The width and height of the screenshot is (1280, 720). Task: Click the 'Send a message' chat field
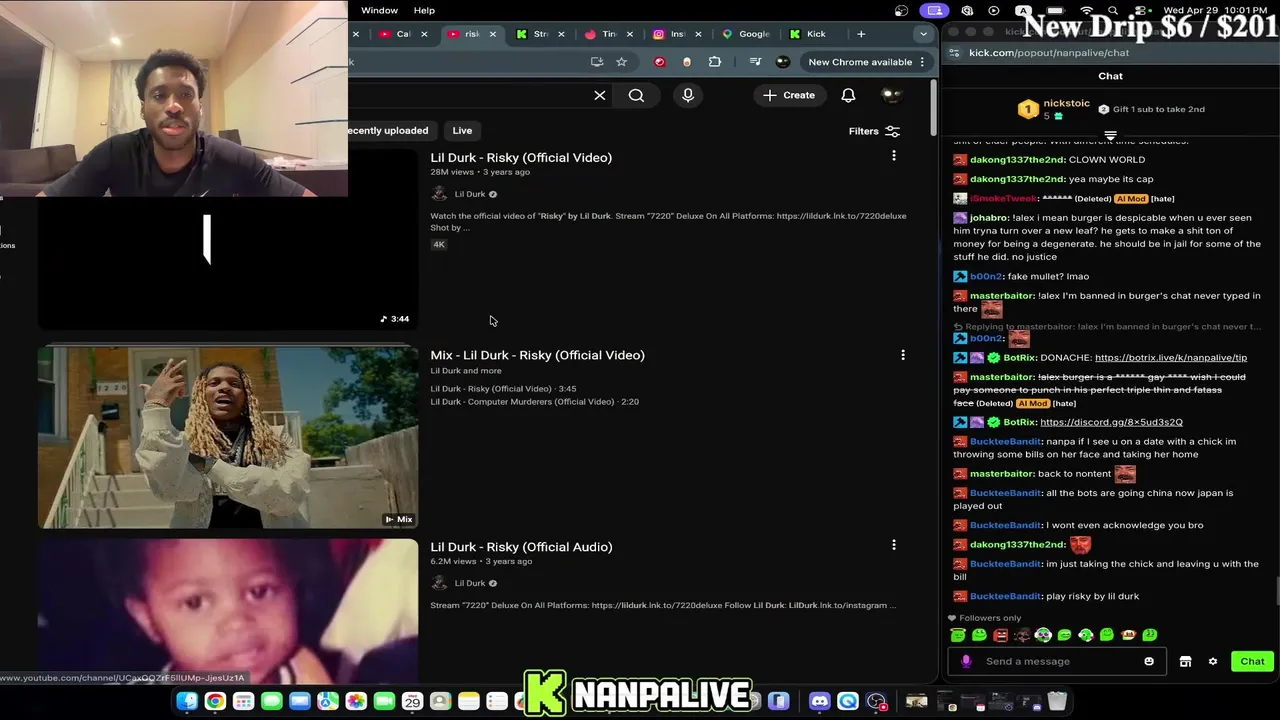(x=1055, y=661)
